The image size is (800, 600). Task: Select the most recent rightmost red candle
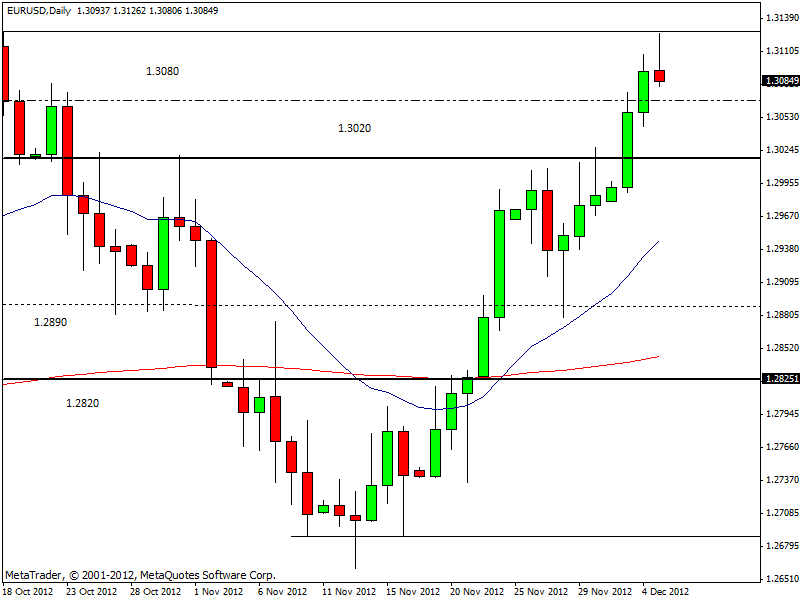tap(660, 76)
